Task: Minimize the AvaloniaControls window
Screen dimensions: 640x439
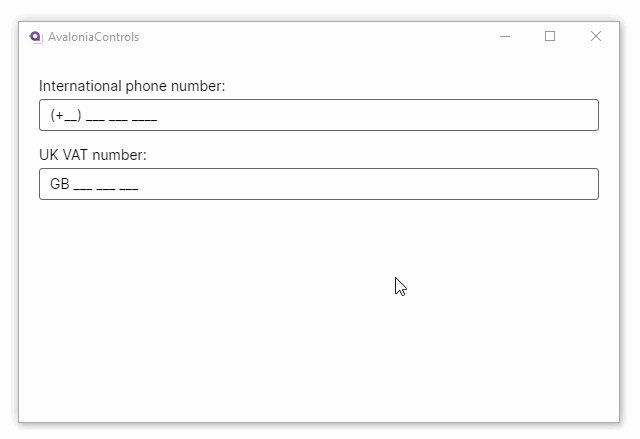Action: click(505, 37)
